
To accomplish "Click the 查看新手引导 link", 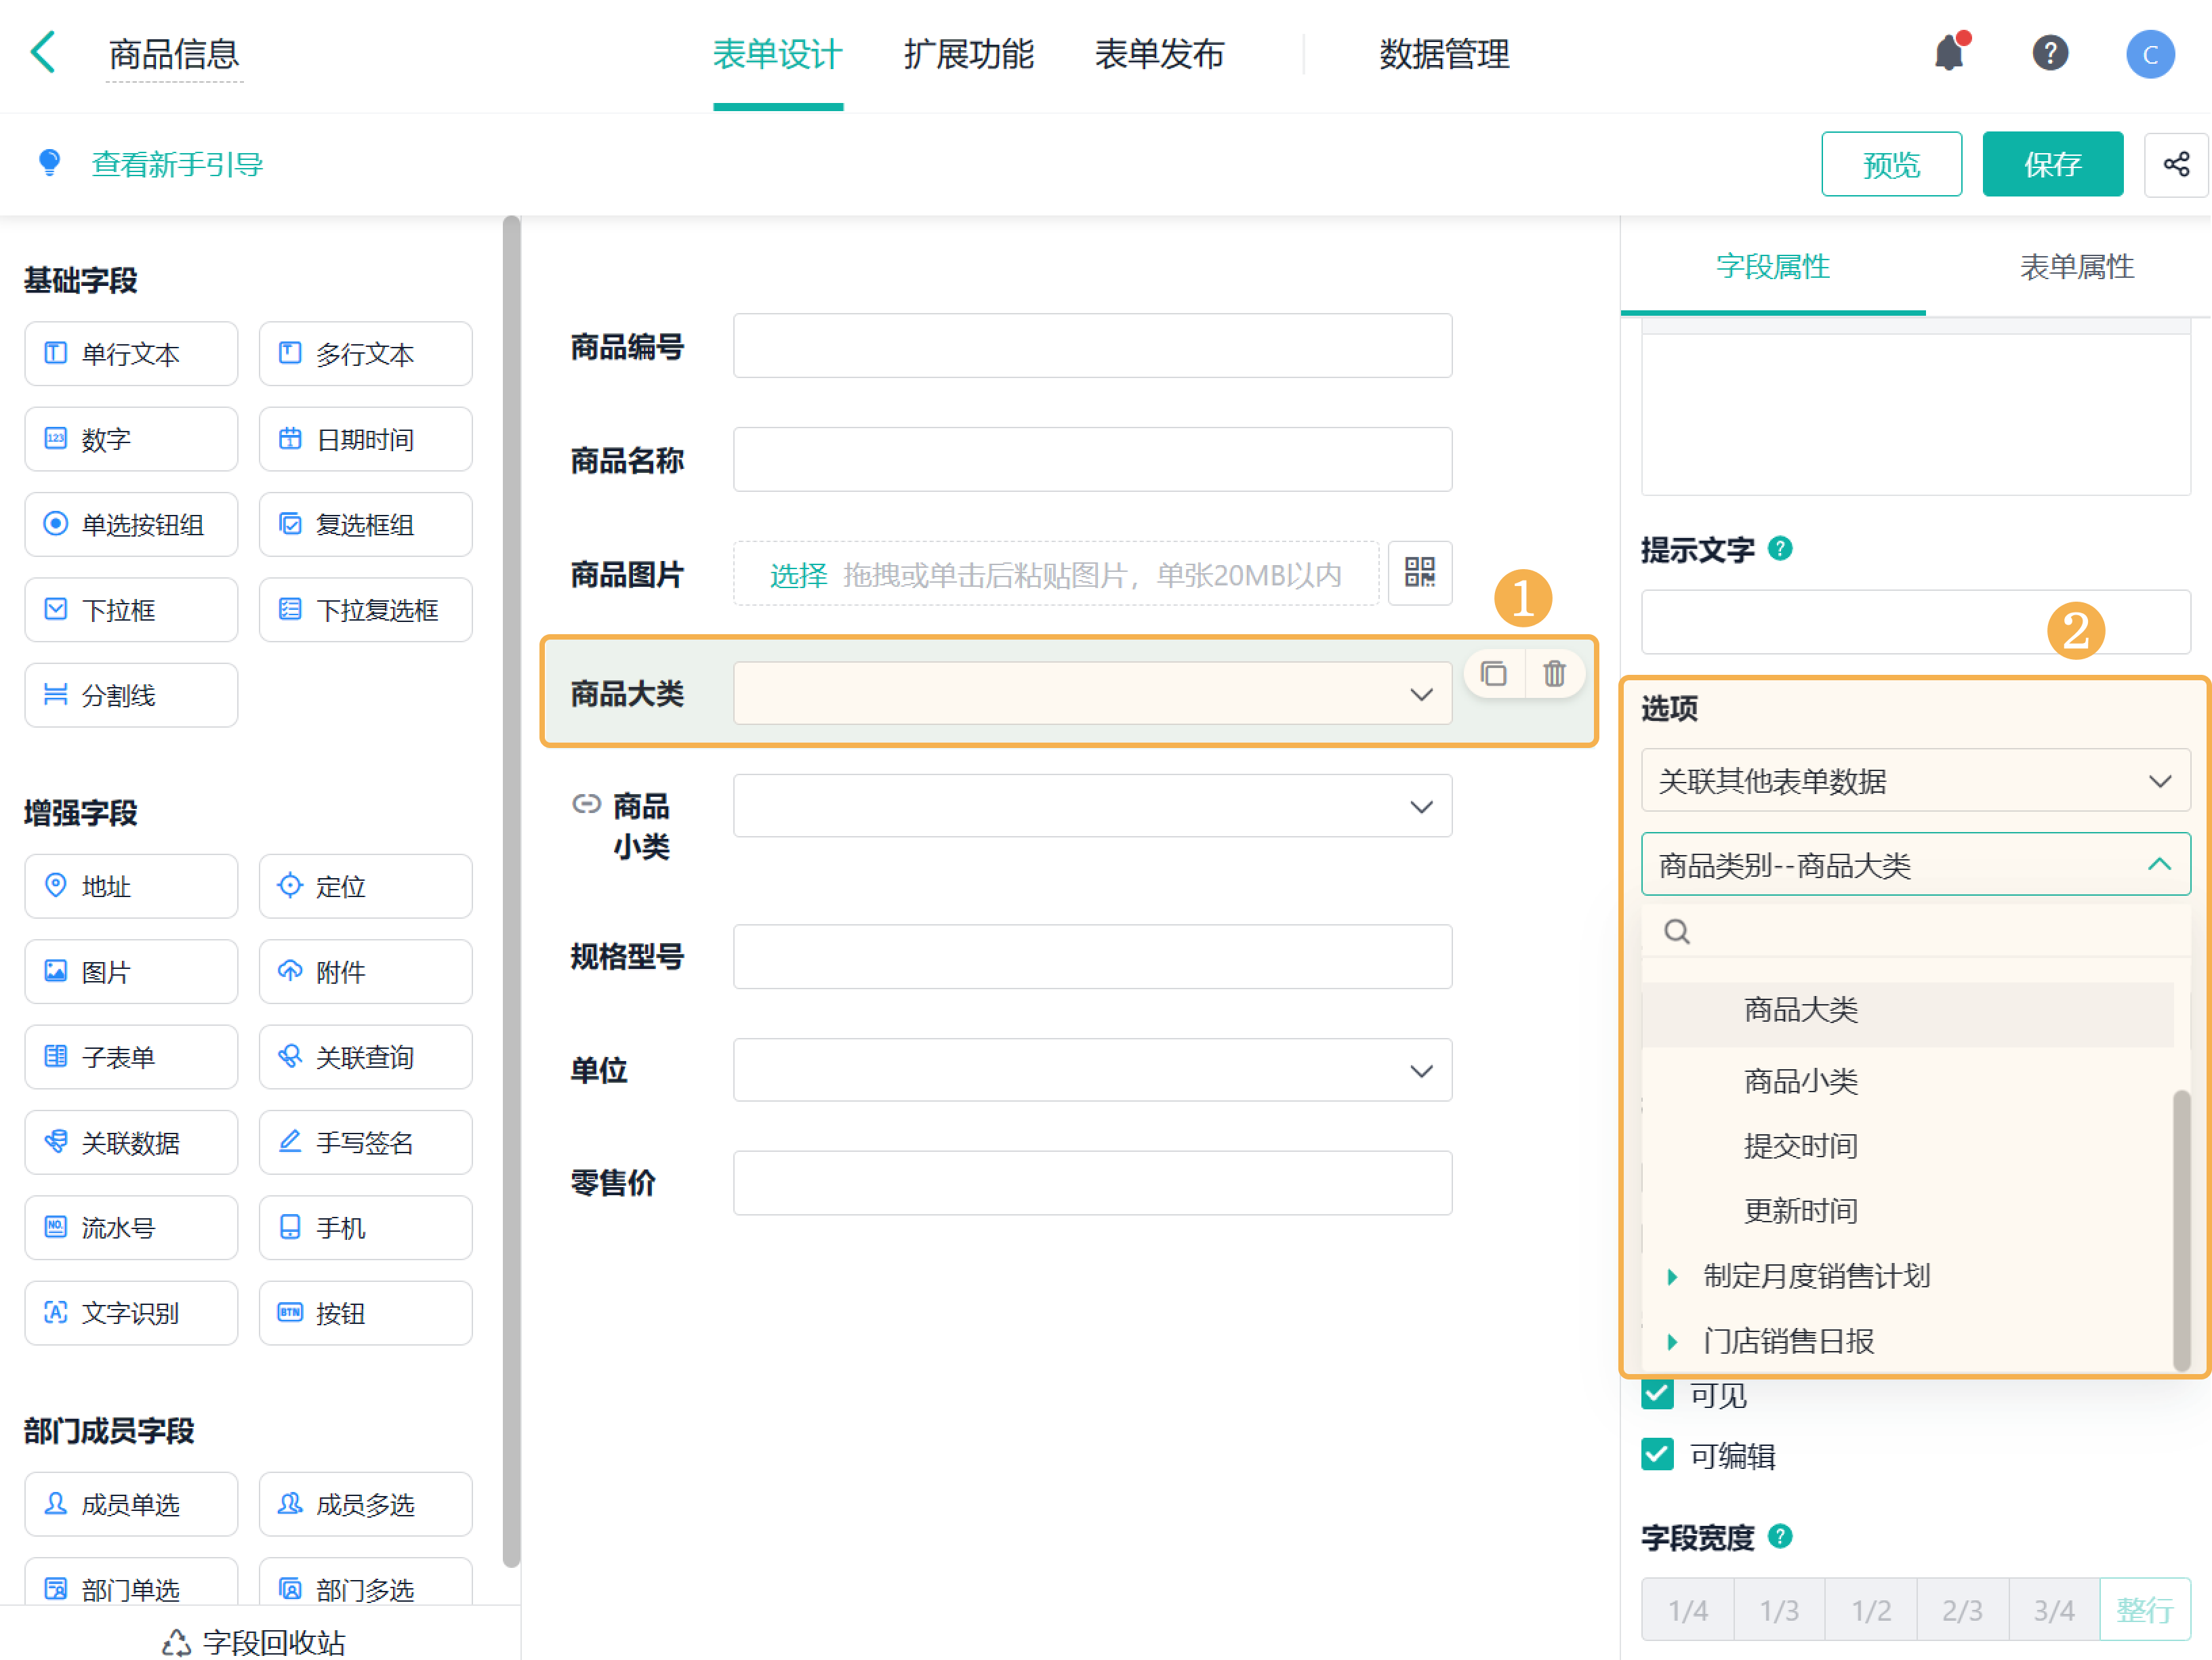I will click(177, 164).
